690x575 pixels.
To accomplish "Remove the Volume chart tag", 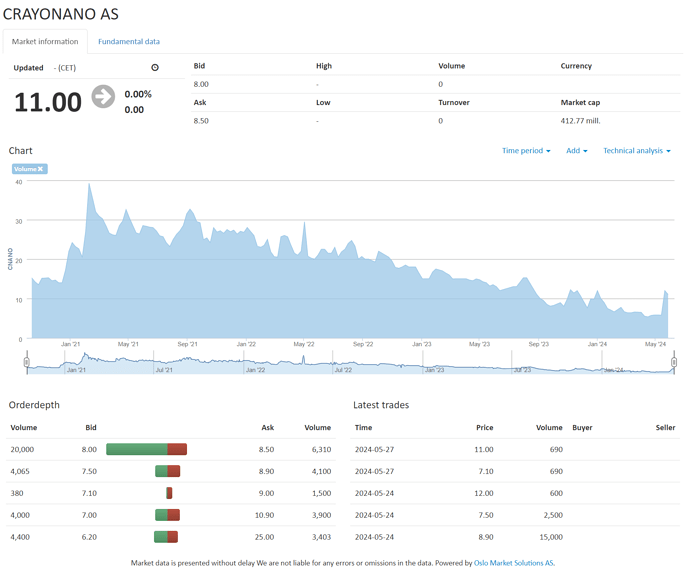I will [40, 169].
